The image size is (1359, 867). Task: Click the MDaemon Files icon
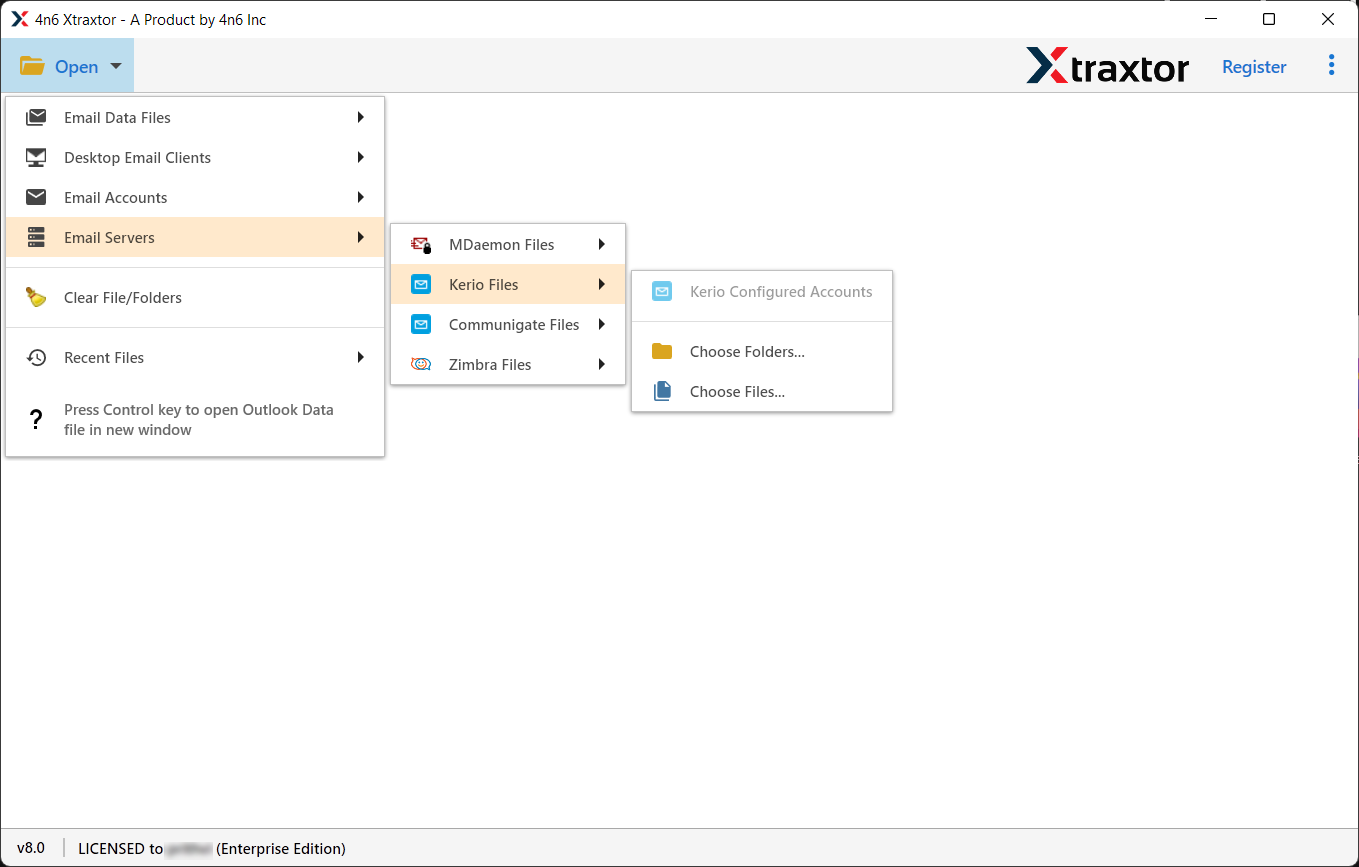click(x=421, y=245)
